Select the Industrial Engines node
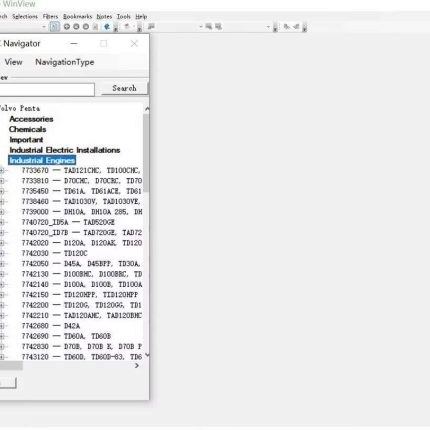This screenshot has width=430, height=430. [42, 160]
